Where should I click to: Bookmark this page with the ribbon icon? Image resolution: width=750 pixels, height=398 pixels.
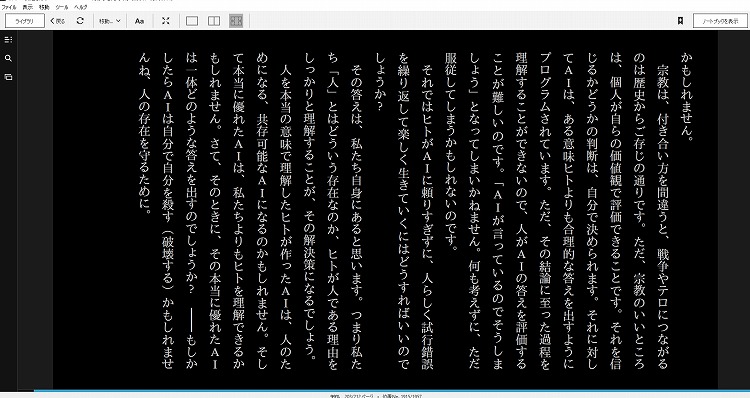[x=680, y=21]
